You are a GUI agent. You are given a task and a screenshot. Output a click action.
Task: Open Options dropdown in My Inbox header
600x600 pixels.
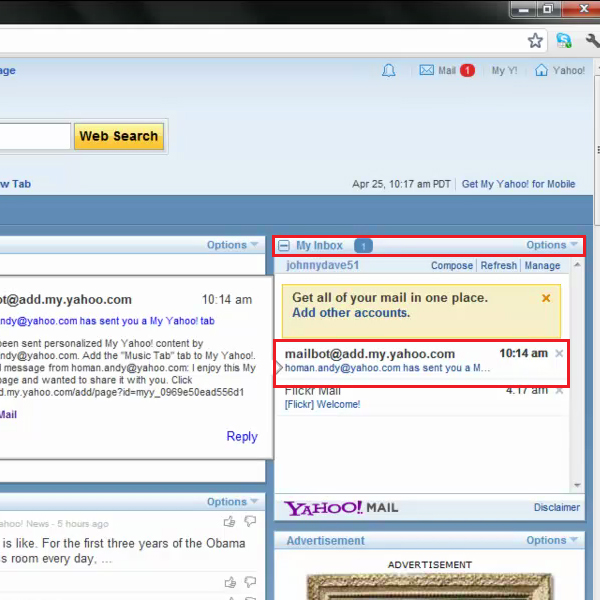551,245
